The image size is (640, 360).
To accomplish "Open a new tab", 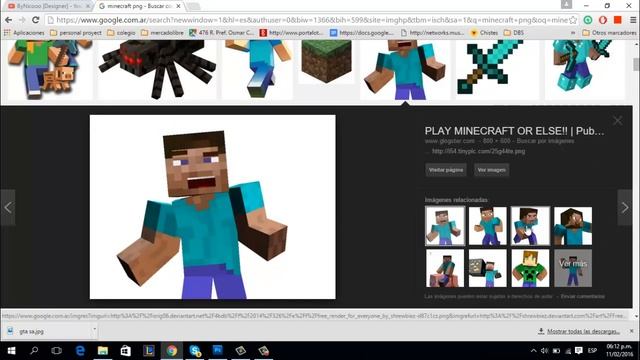I will [193, 6].
